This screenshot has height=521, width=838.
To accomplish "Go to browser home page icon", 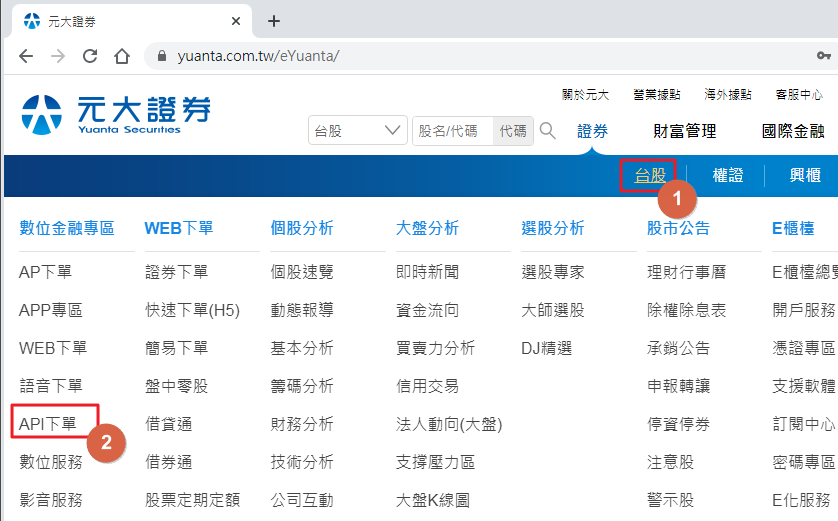I will pos(122,56).
